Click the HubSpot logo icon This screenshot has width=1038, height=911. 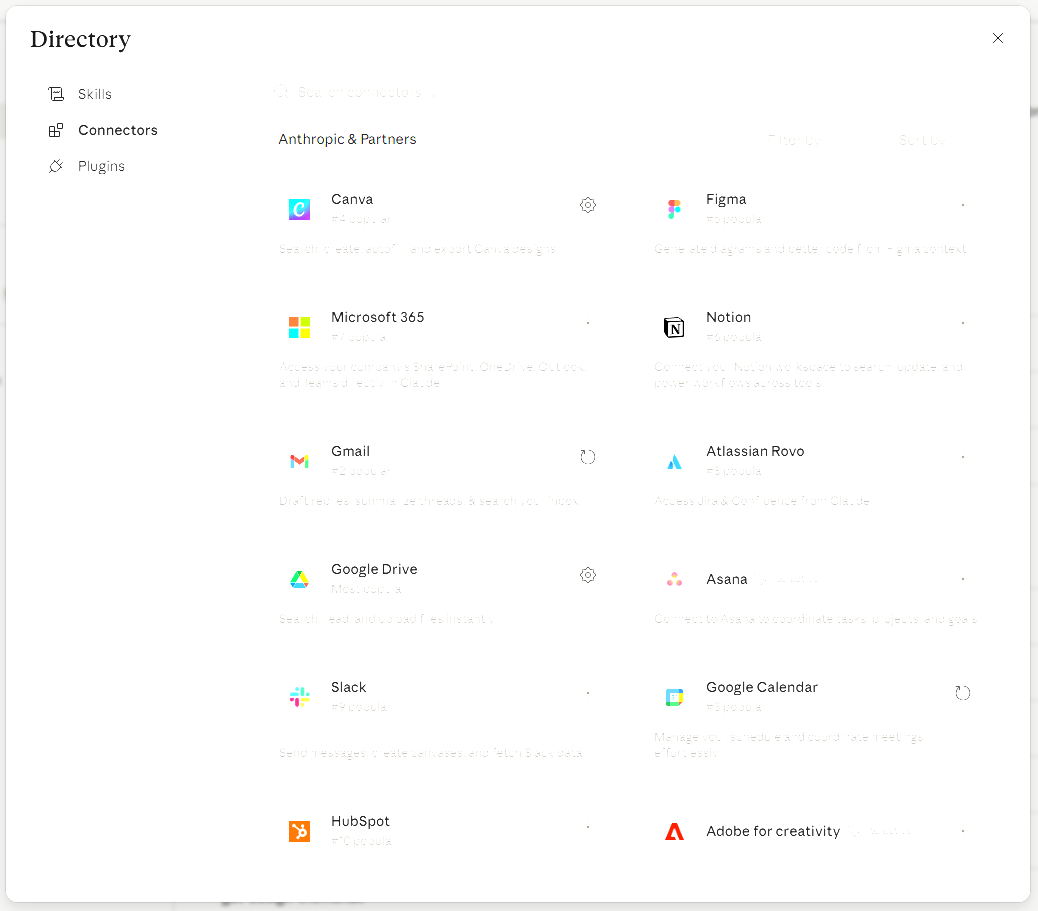(x=299, y=831)
